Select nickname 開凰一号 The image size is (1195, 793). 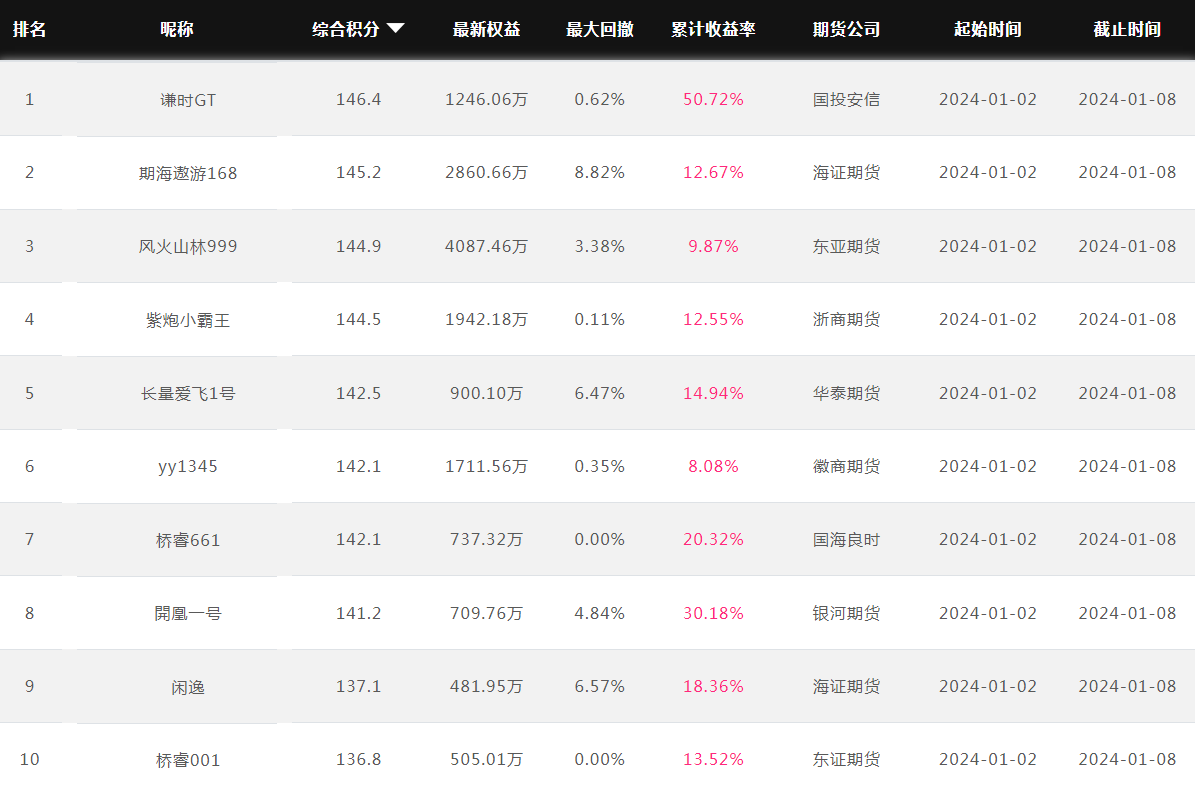click(188, 613)
